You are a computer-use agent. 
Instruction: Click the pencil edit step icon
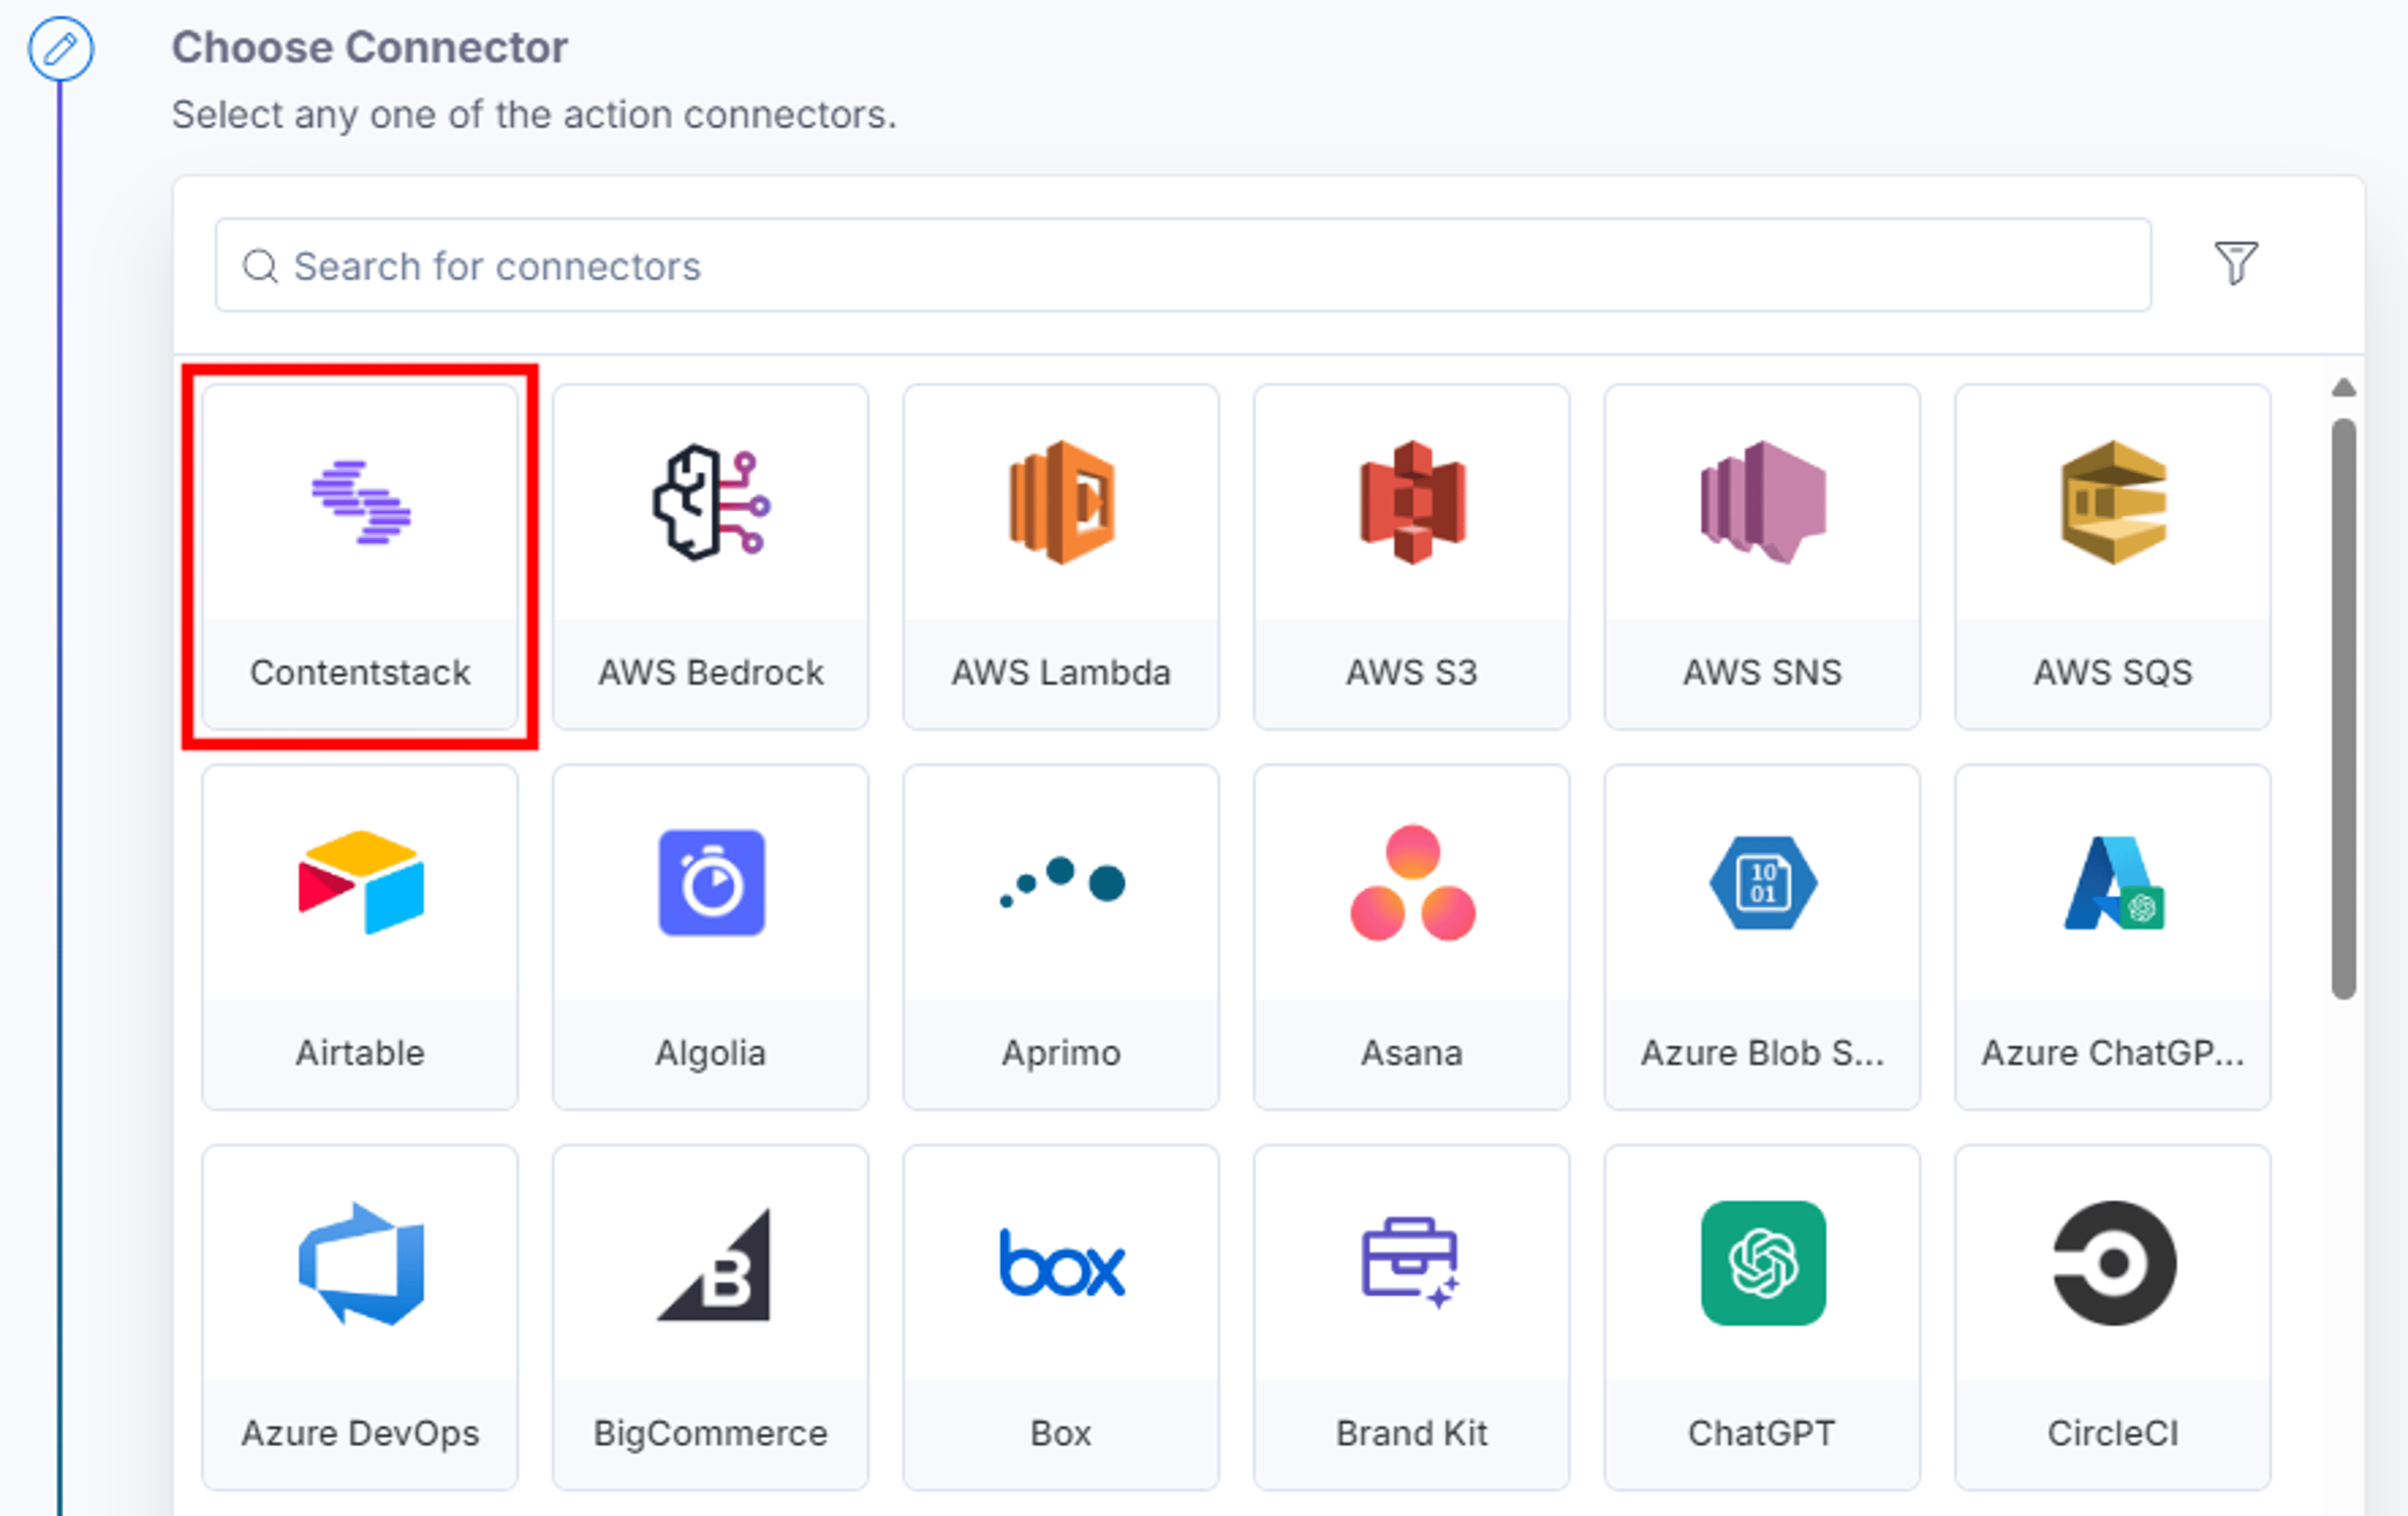[x=61, y=48]
